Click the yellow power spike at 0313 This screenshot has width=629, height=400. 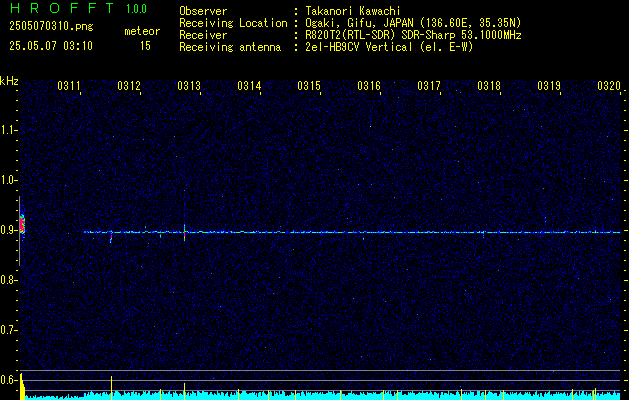click(185, 391)
